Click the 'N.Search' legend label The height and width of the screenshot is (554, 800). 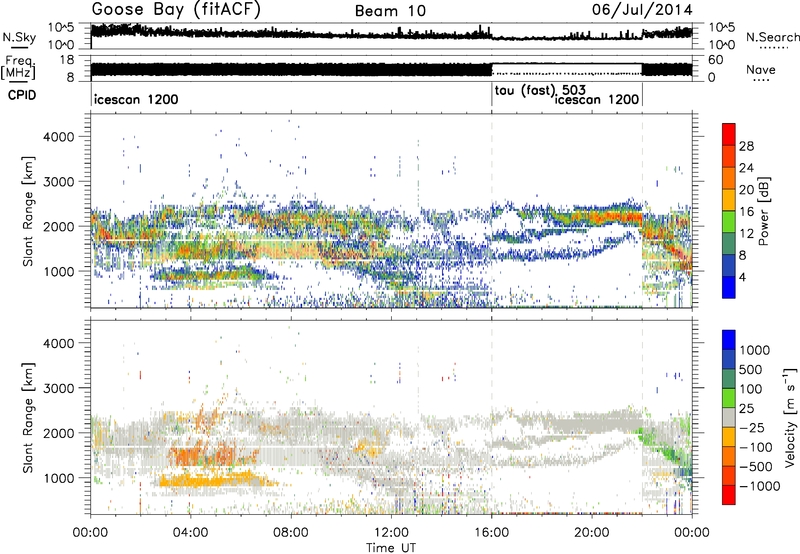tap(772, 37)
